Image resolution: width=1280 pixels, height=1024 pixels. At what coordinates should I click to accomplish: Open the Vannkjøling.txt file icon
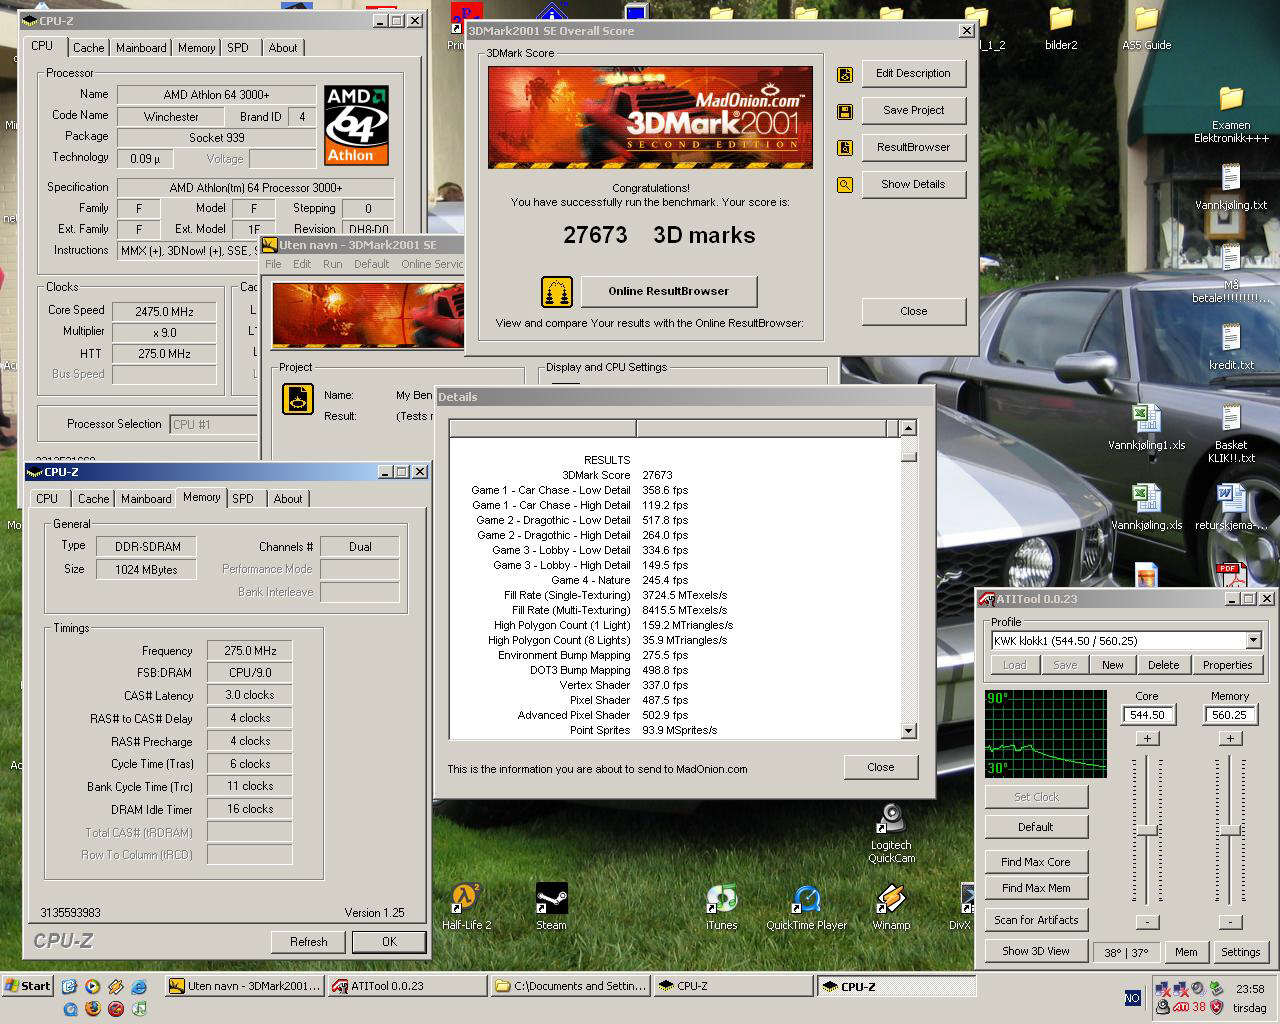click(1231, 179)
